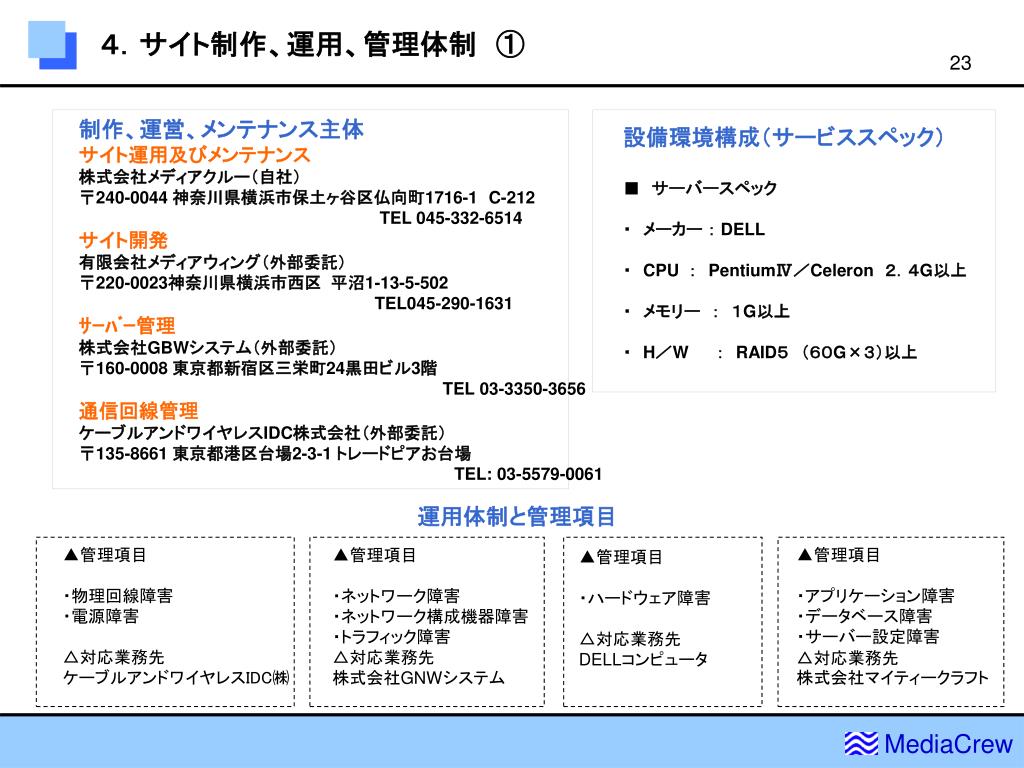Select heading '制作、運営、メンテナンス主体'
Viewport: 1024px width, 768px height.
coord(221,129)
